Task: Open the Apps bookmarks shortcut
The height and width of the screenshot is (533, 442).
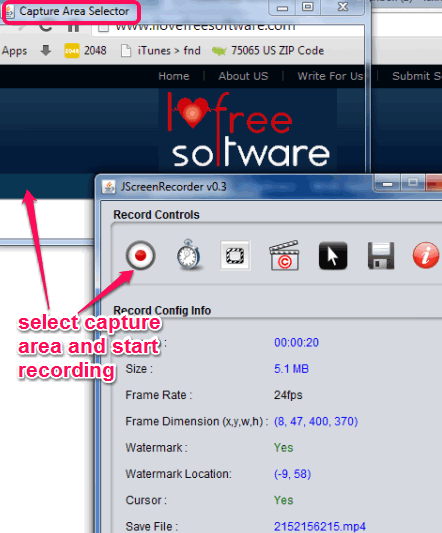Action: (x=14, y=51)
